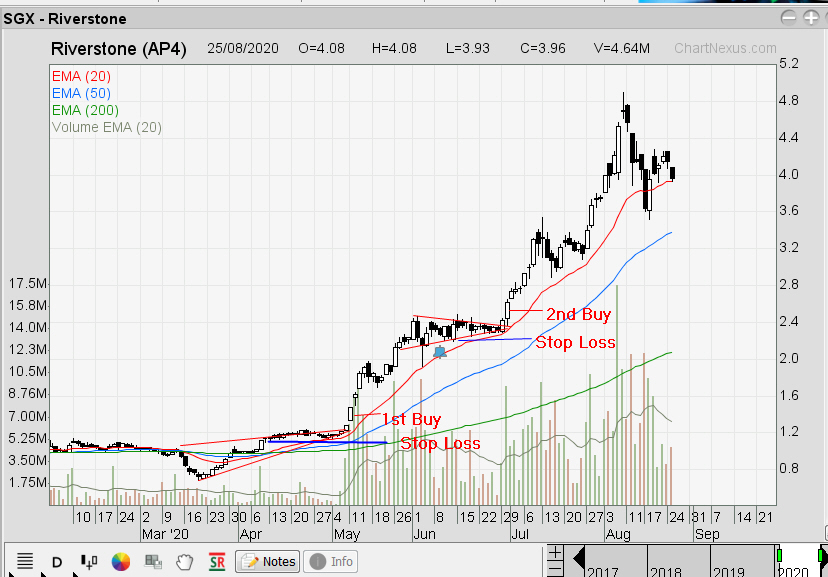Select 2018 on the year timeline
Image resolution: width=828 pixels, height=577 pixels.
click(x=666, y=572)
